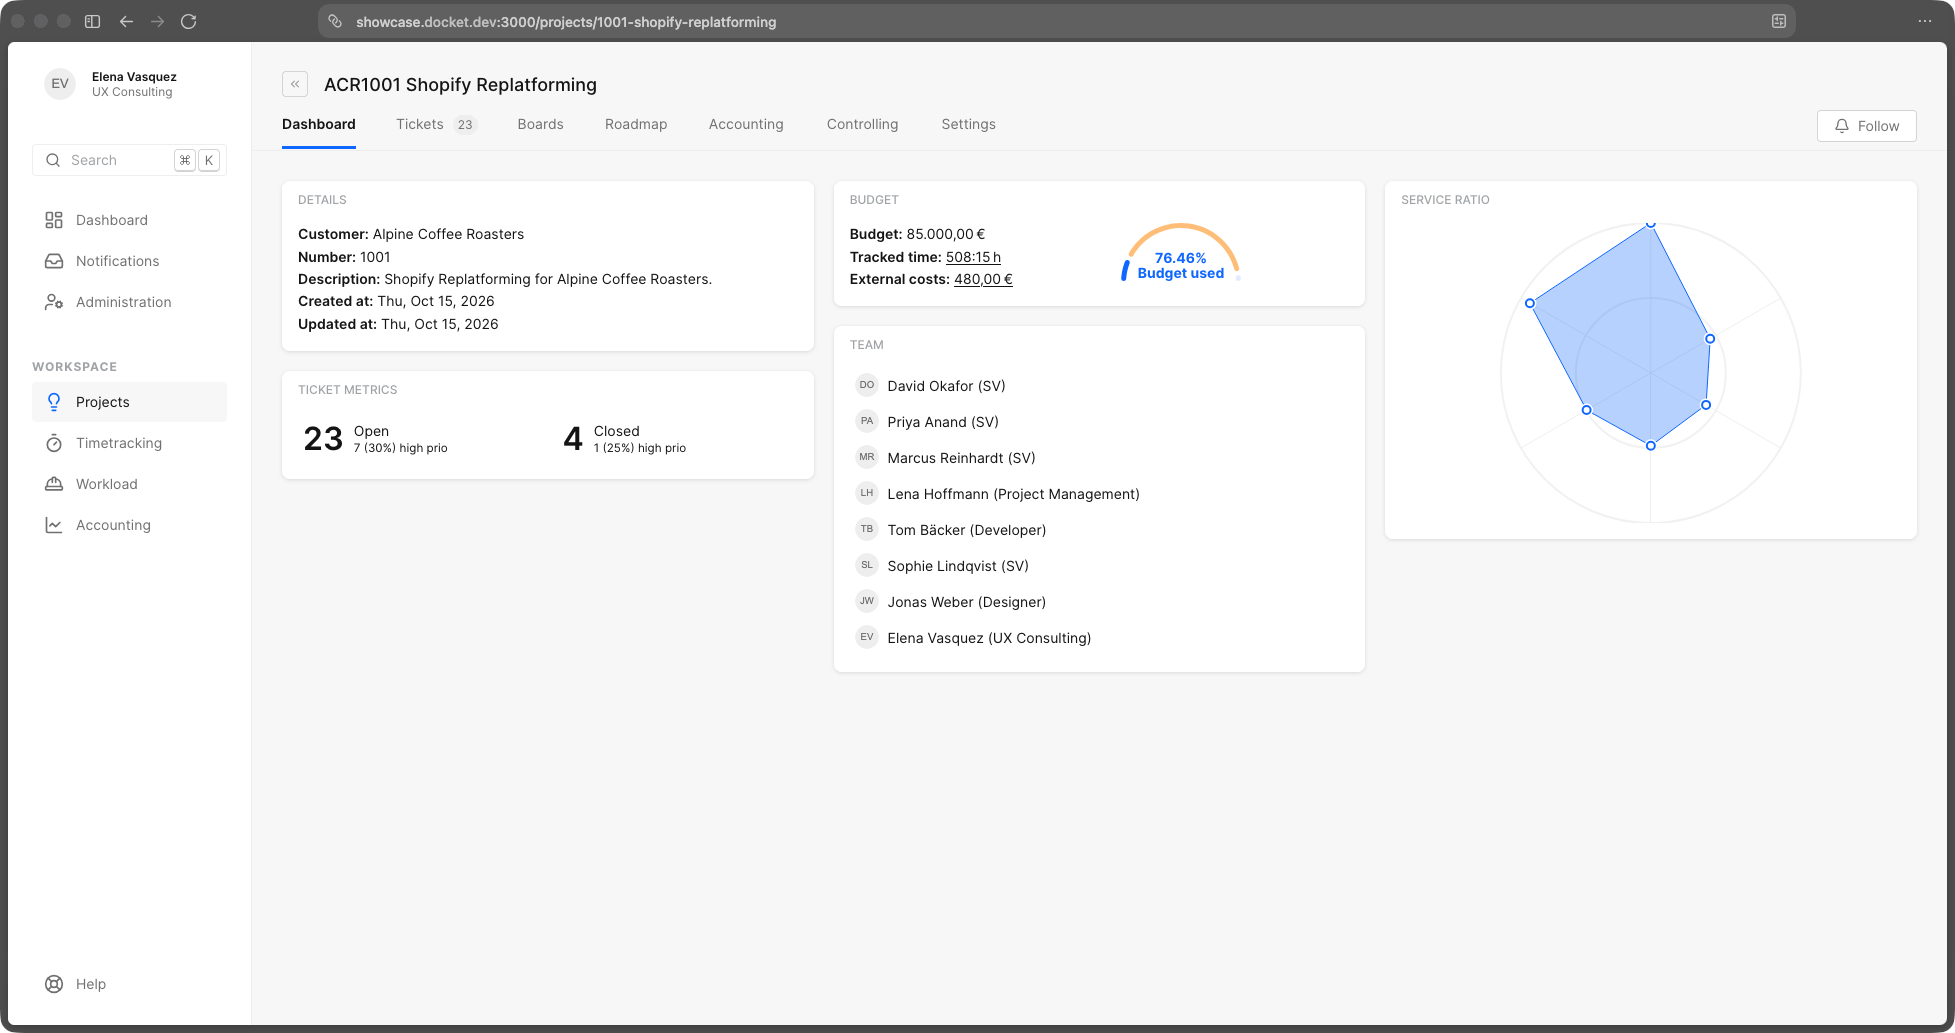Screen dimensions: 1955x1033
Task: Click the 23 Open tickets metric
Action: click(x=375, y=439)
